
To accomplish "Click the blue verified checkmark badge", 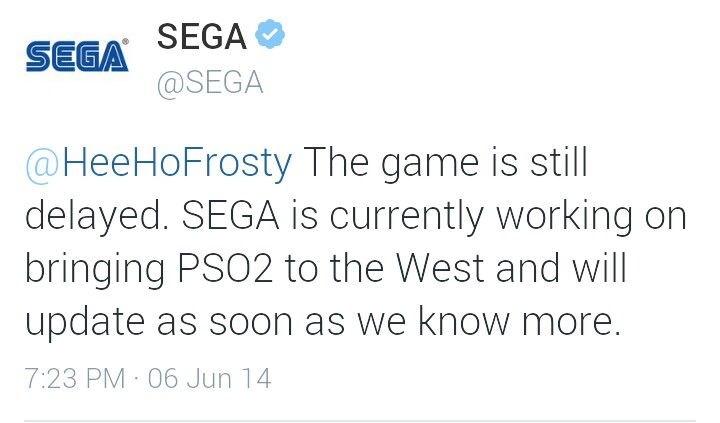I will point(270,34).
